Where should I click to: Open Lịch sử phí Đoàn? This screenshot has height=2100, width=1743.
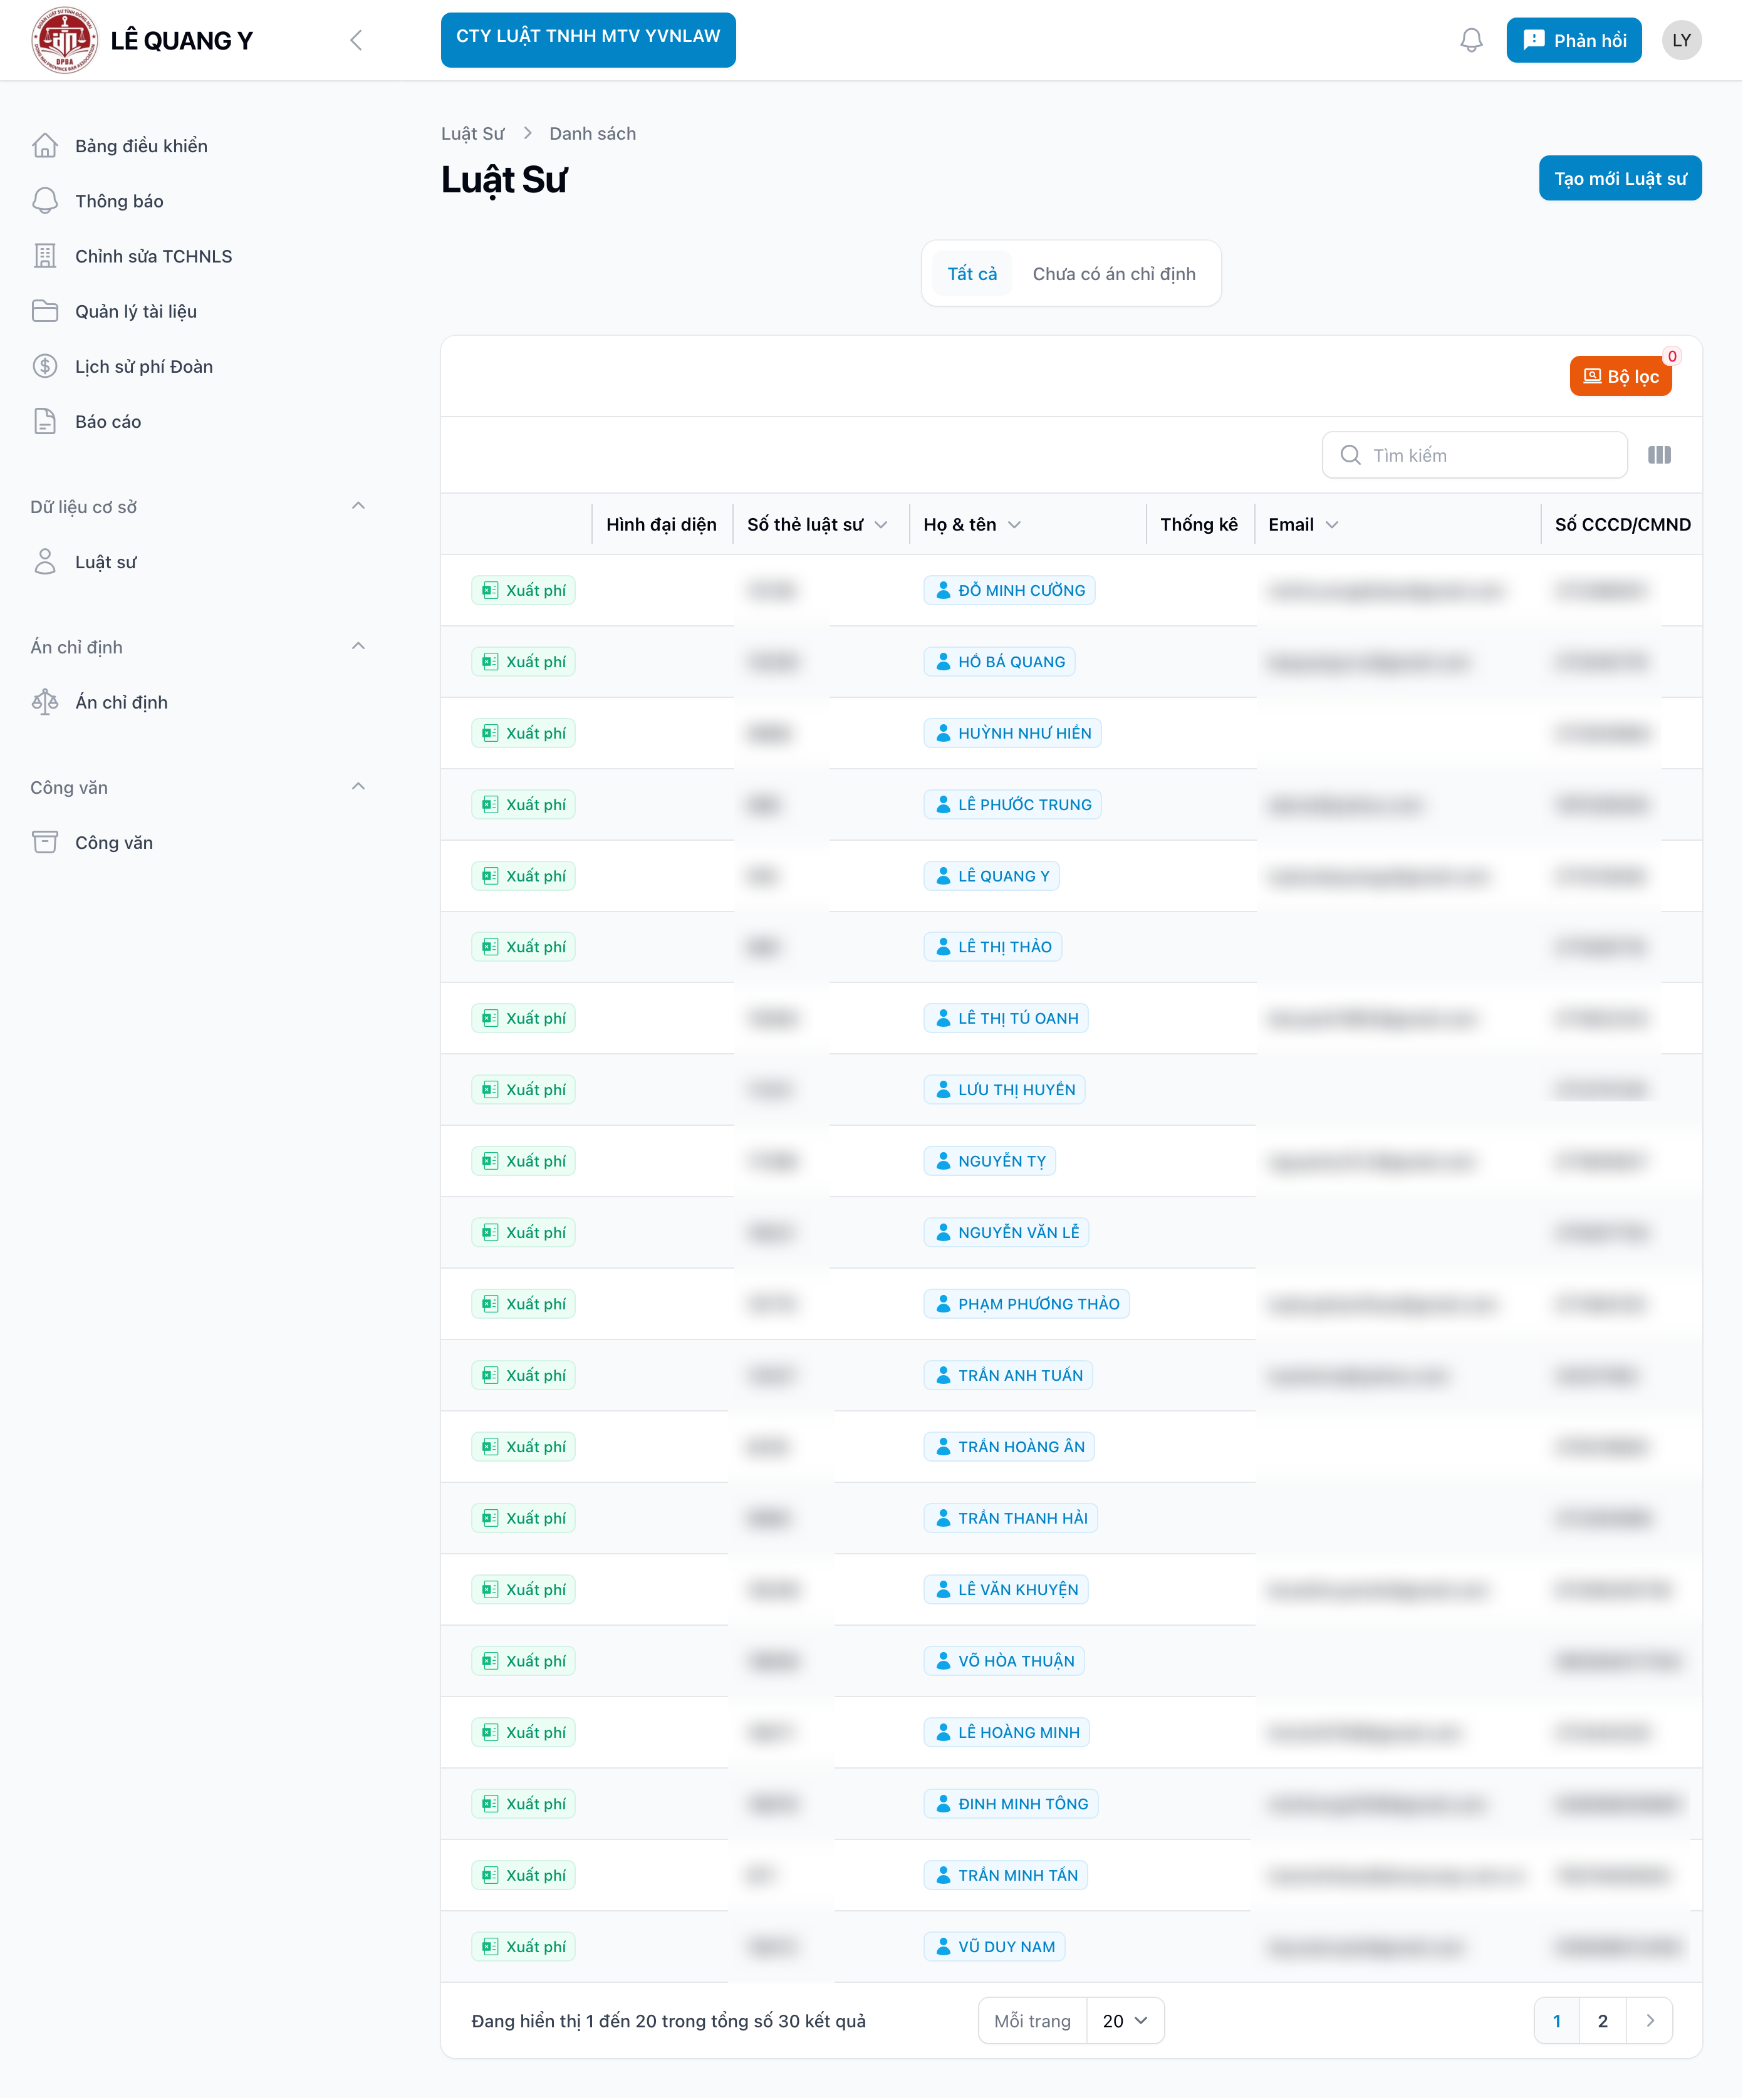(143, 366)
